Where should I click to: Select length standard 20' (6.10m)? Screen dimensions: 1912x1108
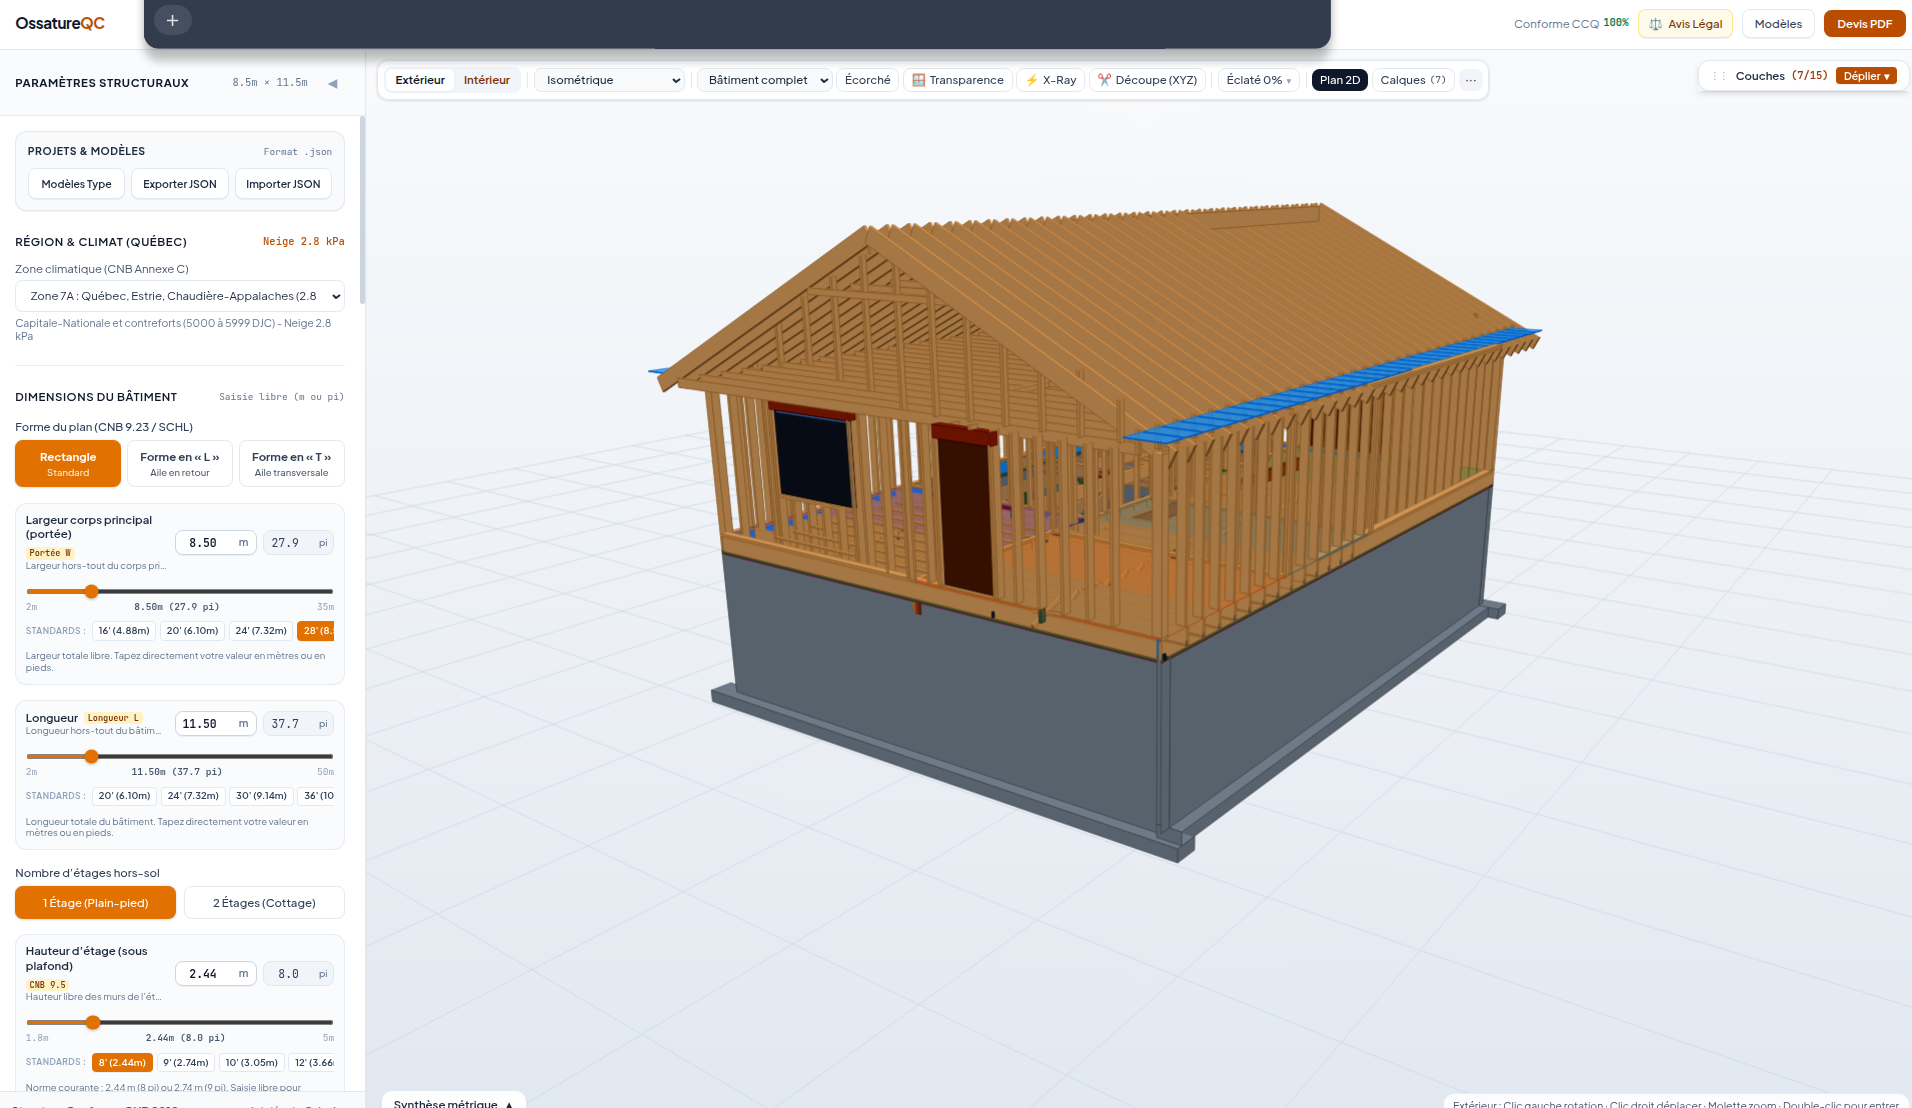point(124,796)
